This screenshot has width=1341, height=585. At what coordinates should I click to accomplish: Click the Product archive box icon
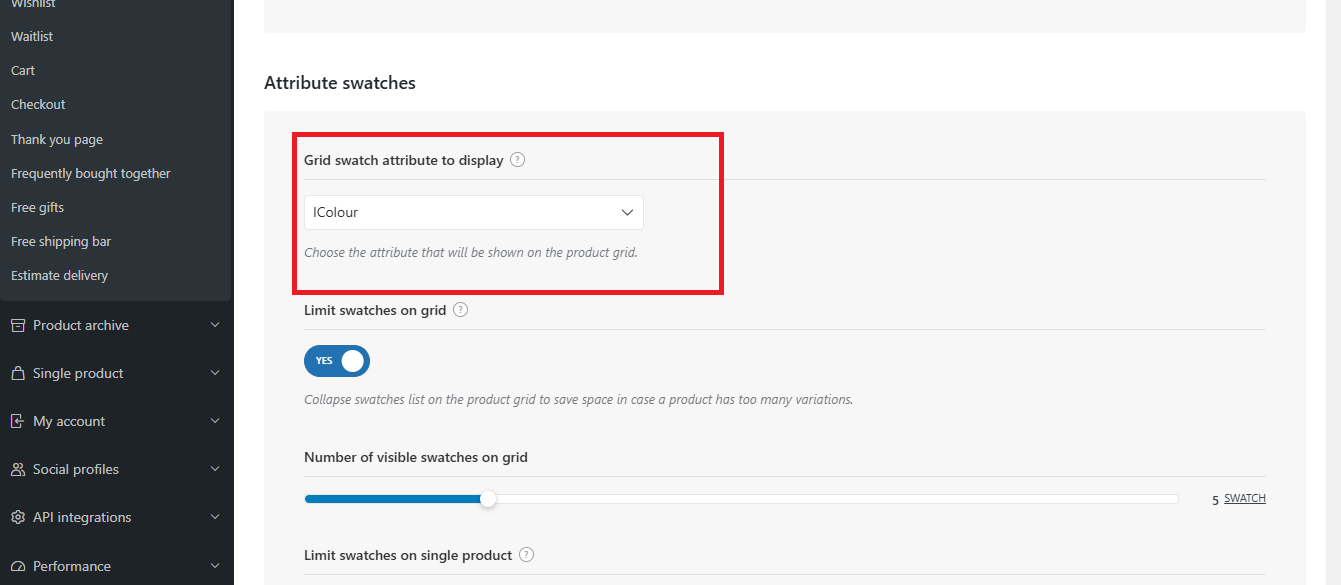click(x=17, y=325)
